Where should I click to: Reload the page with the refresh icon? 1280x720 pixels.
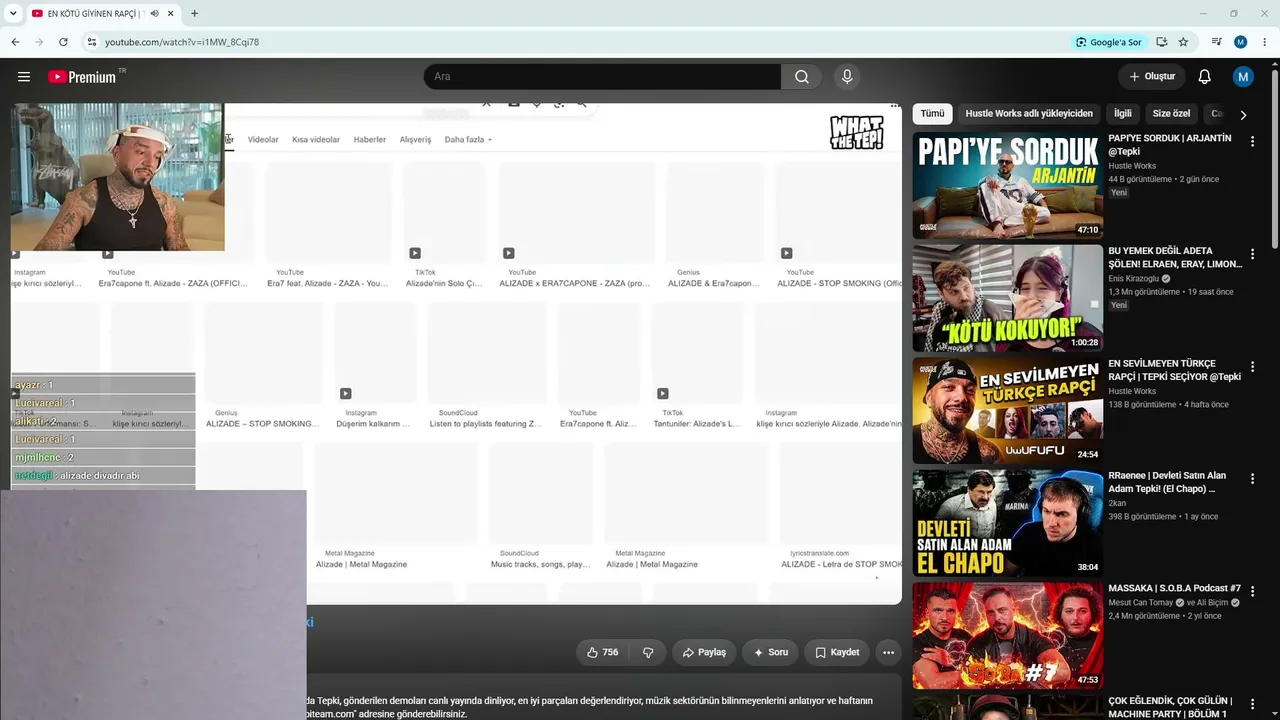coord(63,42)
